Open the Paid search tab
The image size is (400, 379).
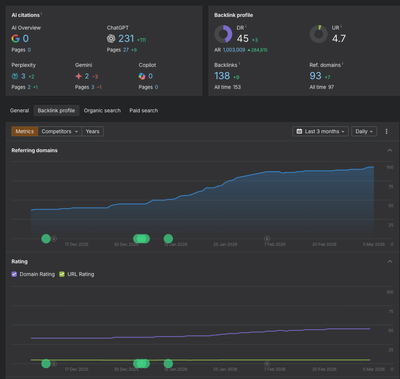click(x=144, y=110)
